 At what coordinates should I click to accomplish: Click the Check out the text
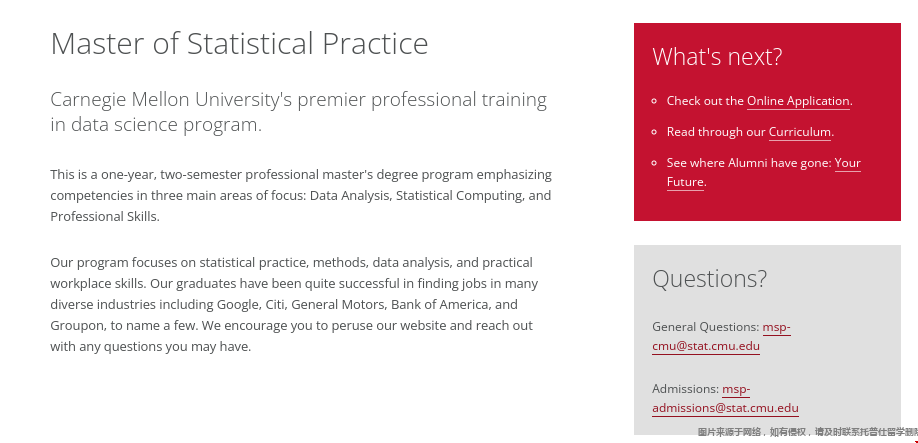click(x=705, y=101)
